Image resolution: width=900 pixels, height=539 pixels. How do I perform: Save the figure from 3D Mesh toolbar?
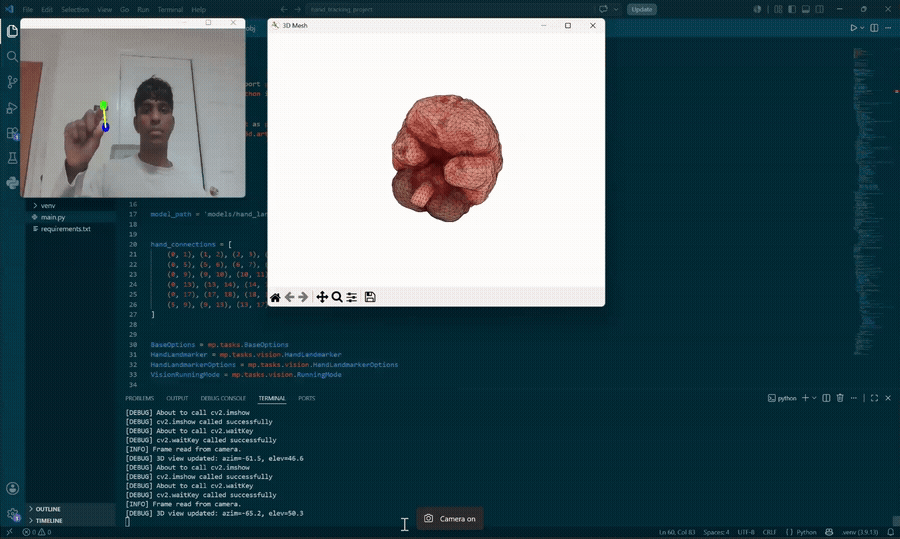coord(370,297)
